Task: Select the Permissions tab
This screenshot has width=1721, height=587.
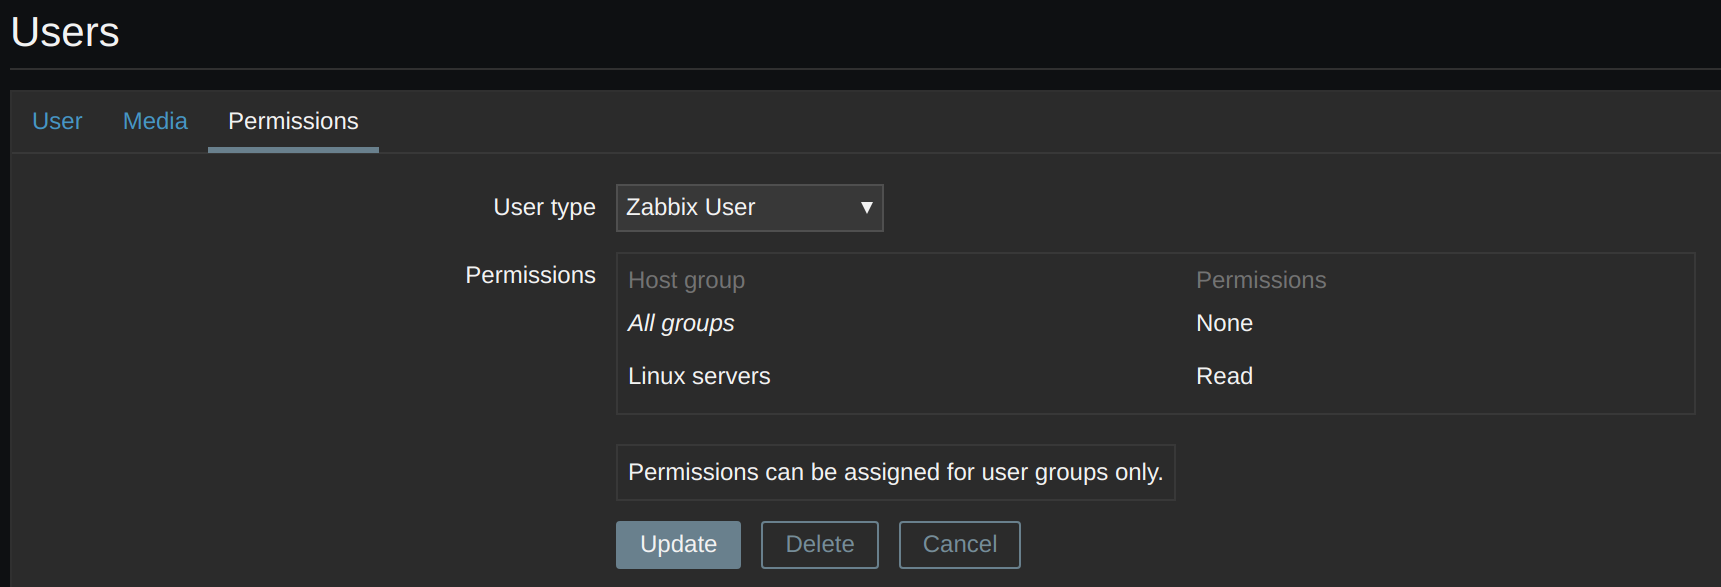Action: click(x=293, y=121)
